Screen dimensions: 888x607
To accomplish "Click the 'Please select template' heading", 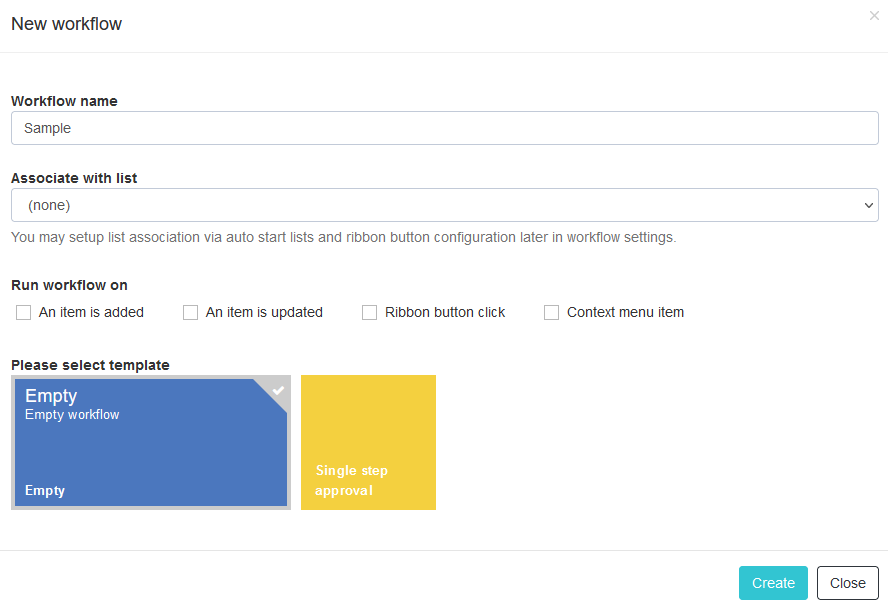I will [x=90, y=365].
